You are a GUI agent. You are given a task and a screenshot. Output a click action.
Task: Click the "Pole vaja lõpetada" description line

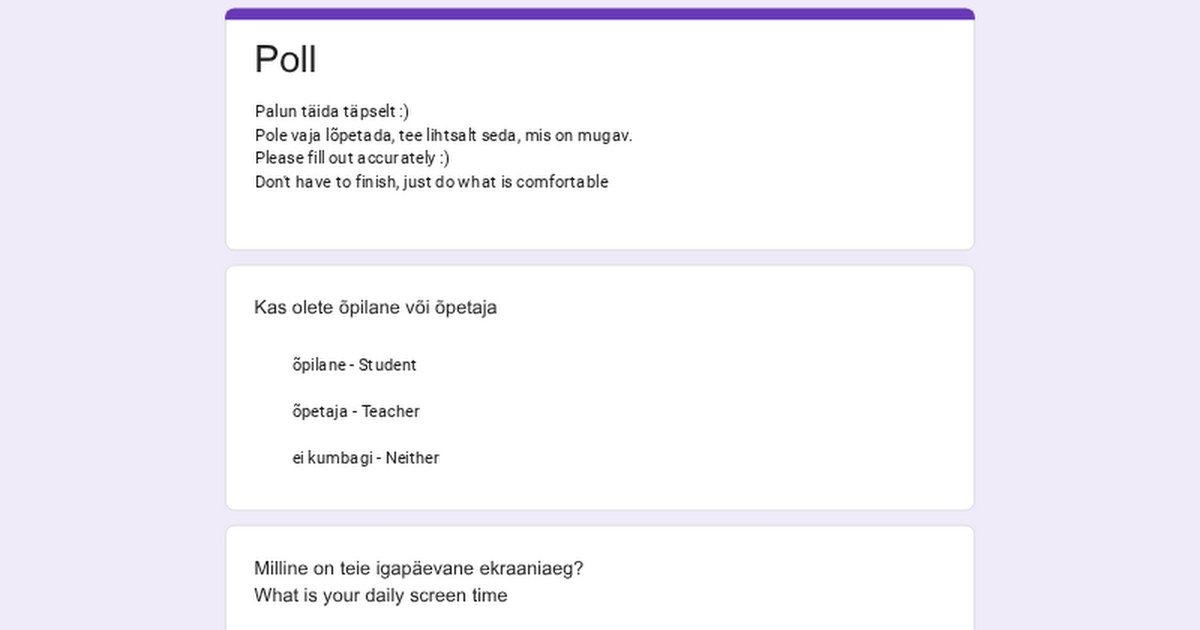point(443,135)
